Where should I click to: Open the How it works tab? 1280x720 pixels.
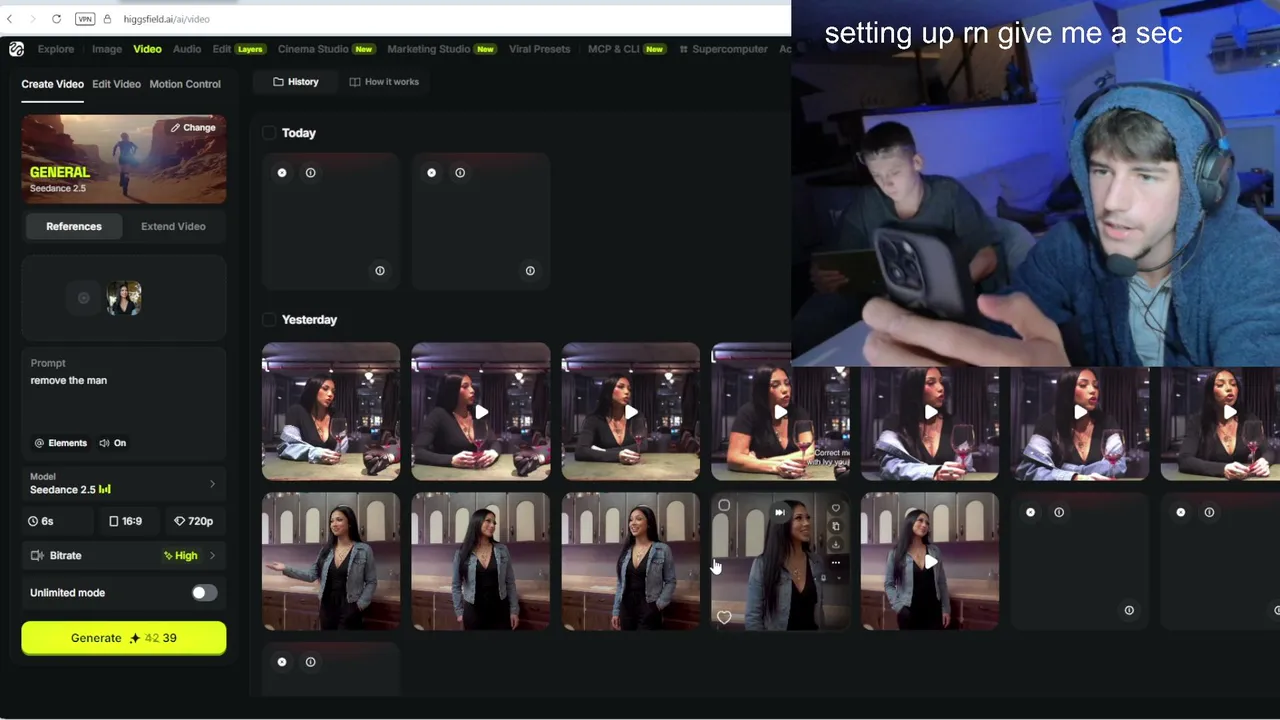coord(384,82)
